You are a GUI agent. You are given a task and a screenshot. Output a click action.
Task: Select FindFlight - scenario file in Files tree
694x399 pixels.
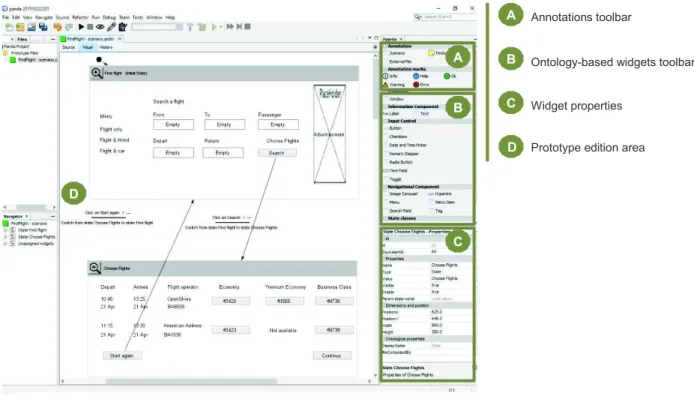(34, 59)
